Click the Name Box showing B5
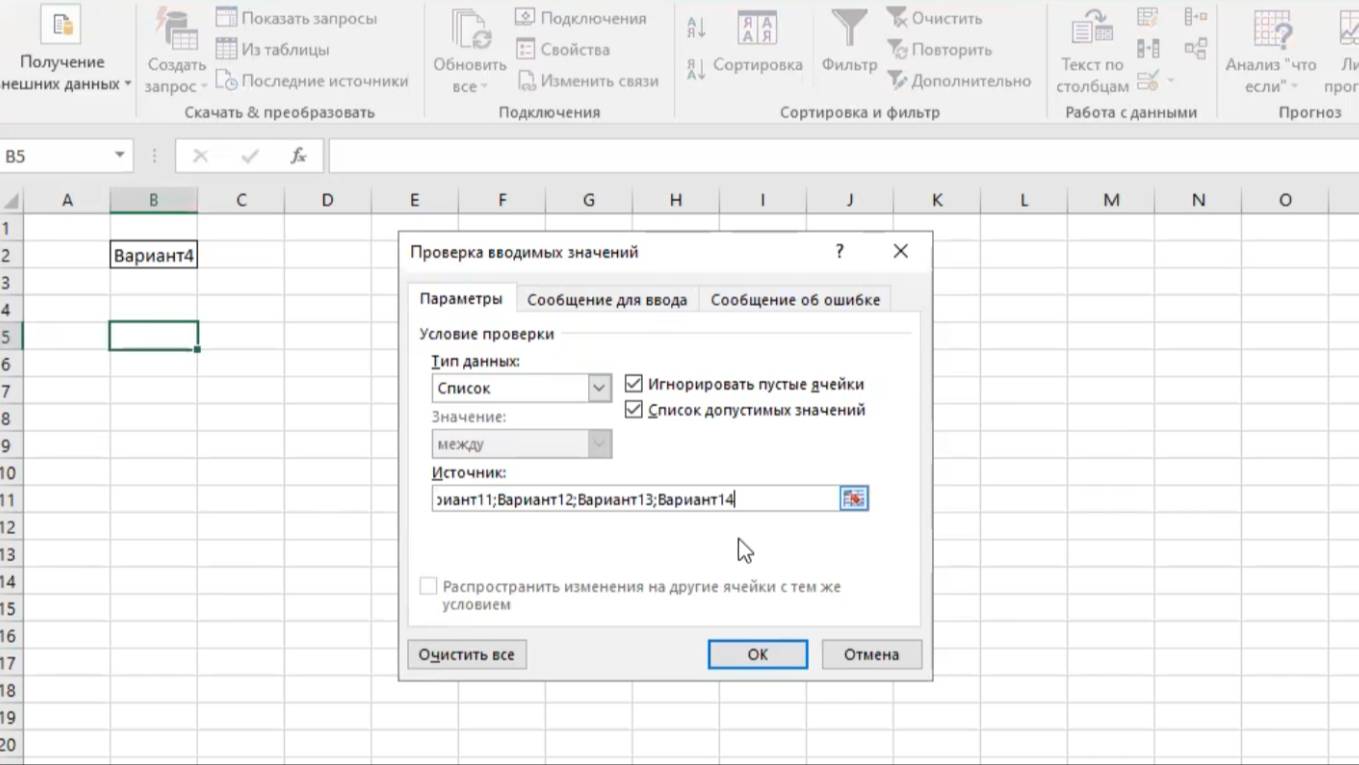Image resolution: width=1359 pixels, height=765 pixels. click(56, 156)
